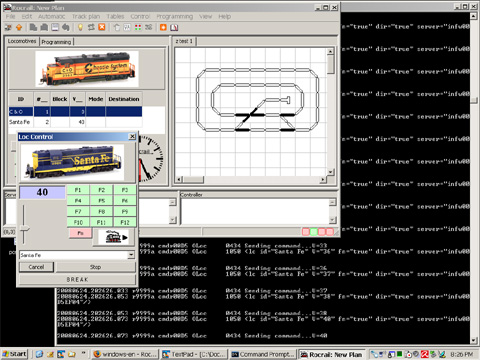
Task: Switch to Command Prompt taskbar window
Action: [263, 354]
